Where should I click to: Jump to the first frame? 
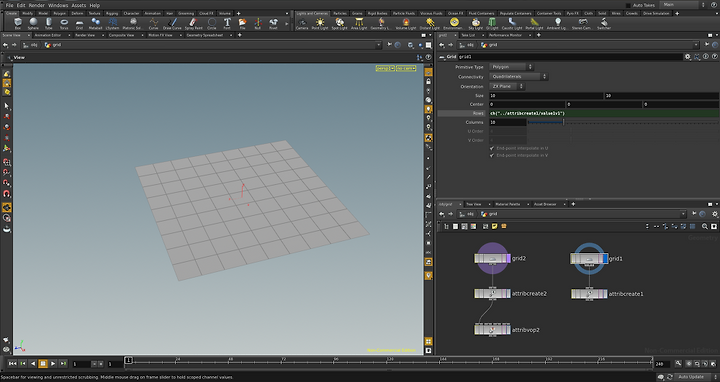coord(12,364)
